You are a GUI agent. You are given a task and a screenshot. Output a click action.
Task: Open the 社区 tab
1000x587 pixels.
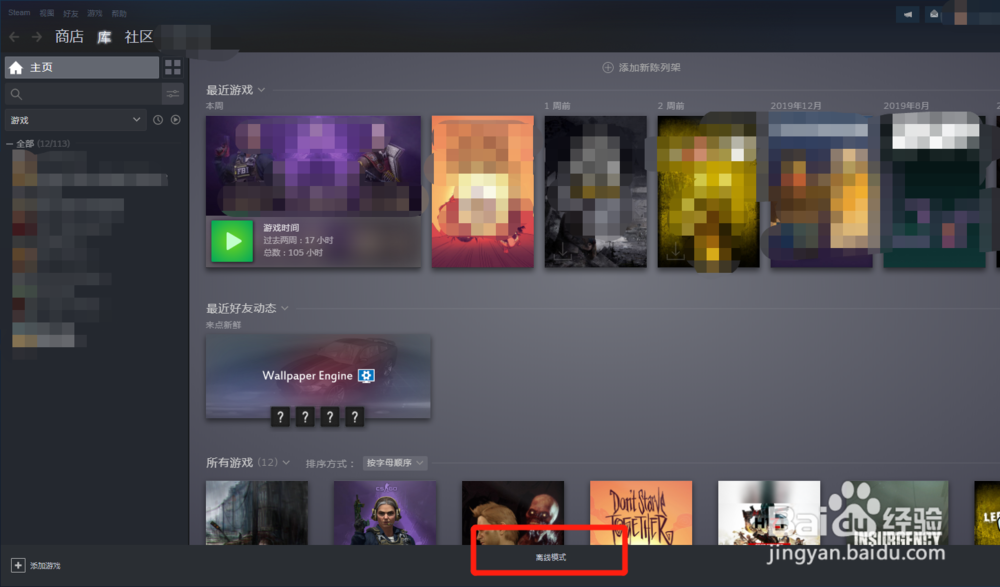(x=139, y=37)
